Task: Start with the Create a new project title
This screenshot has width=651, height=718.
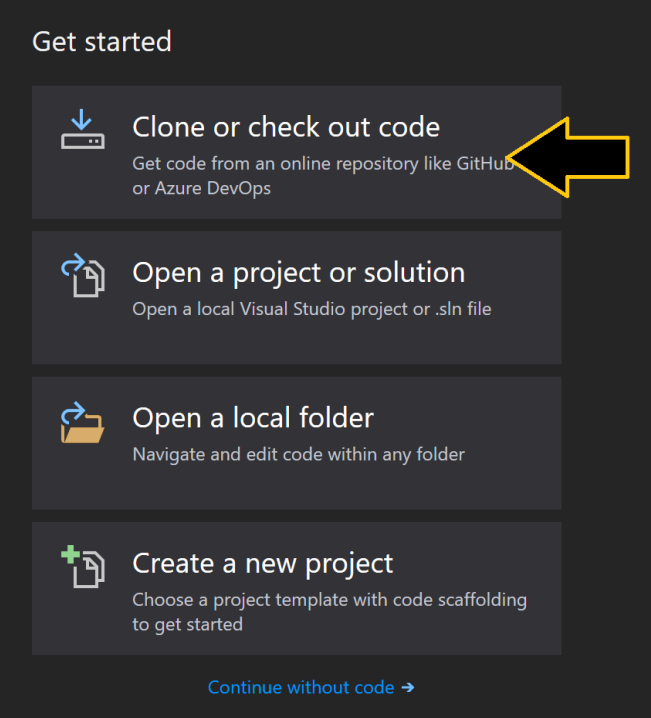Action: click(263, 563)
